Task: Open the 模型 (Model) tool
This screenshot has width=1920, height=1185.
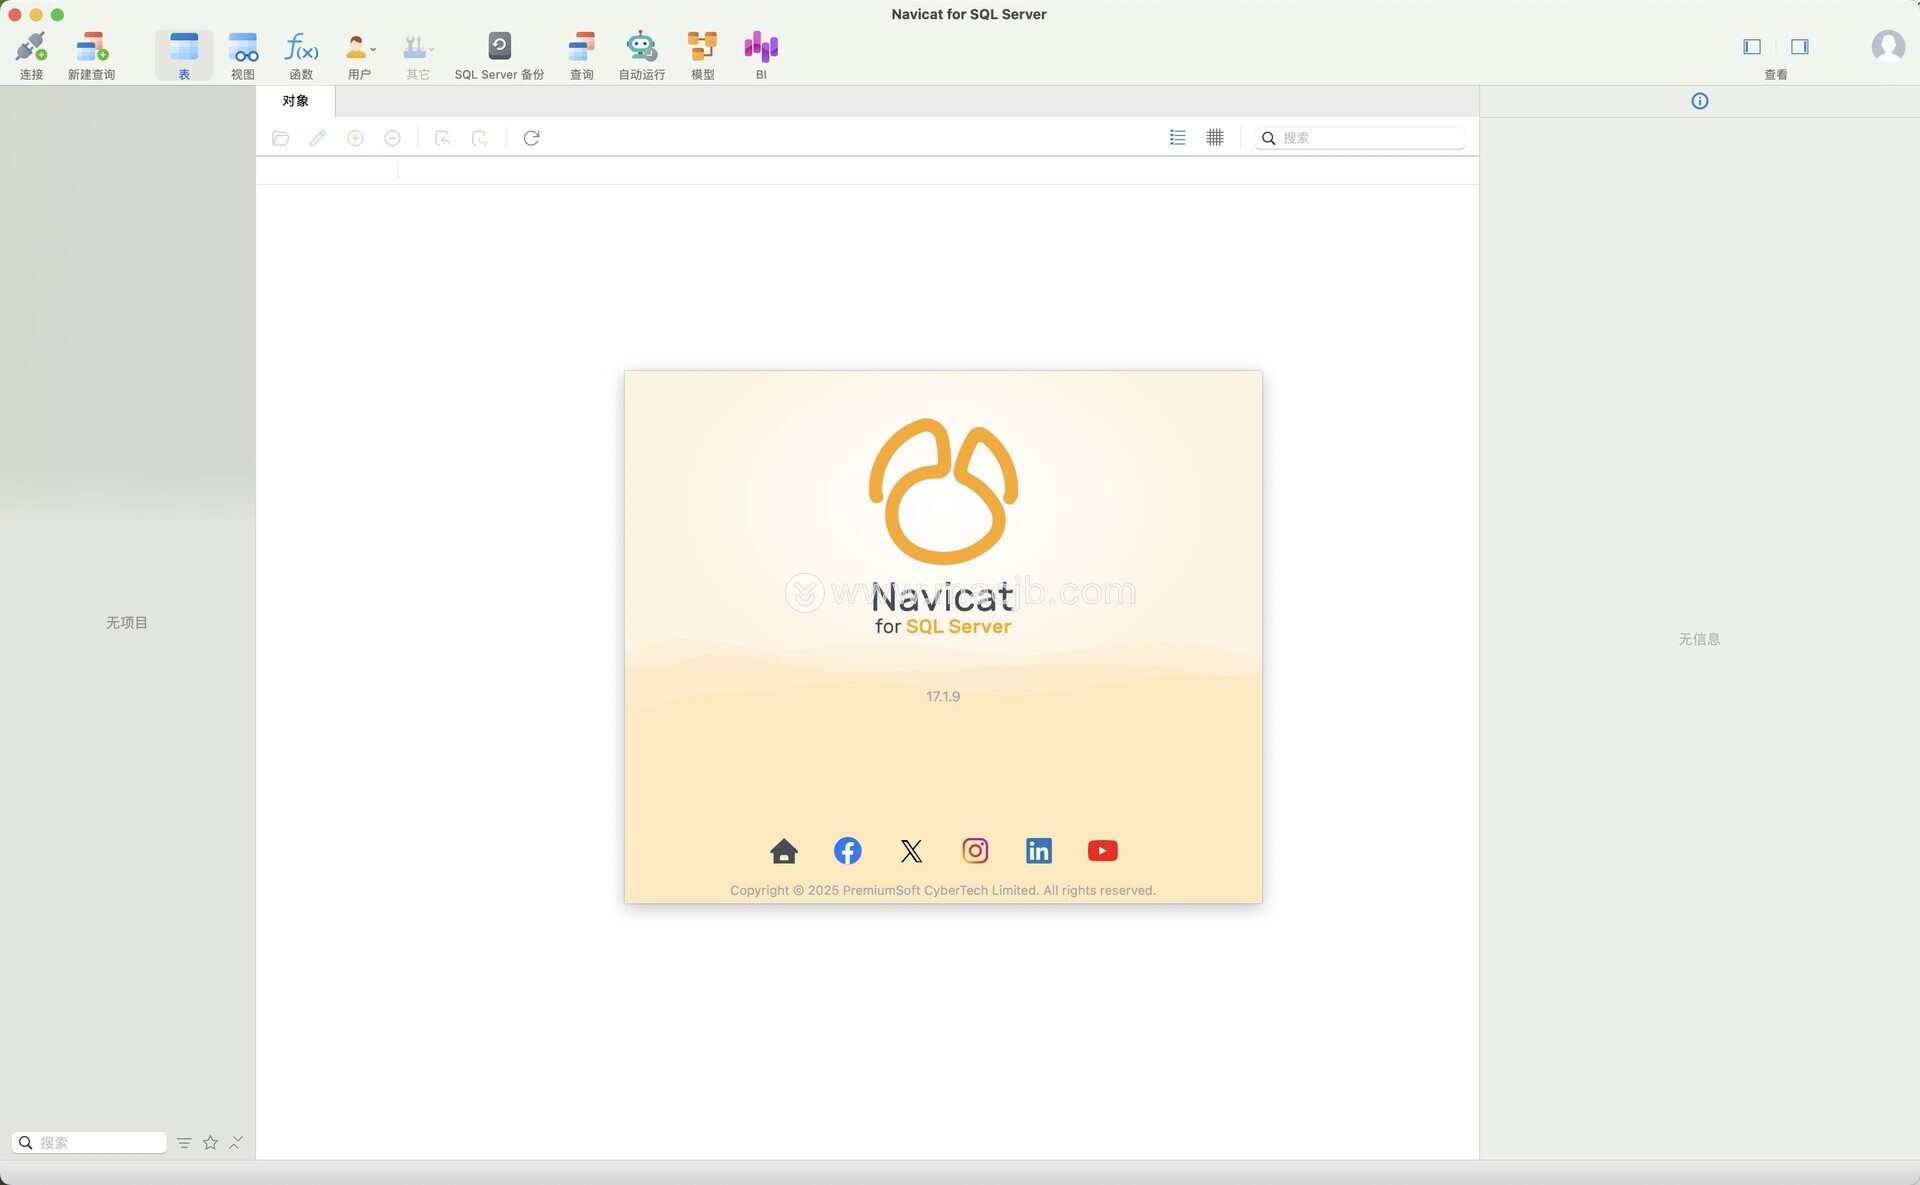Action: click(x=702, y=55)
